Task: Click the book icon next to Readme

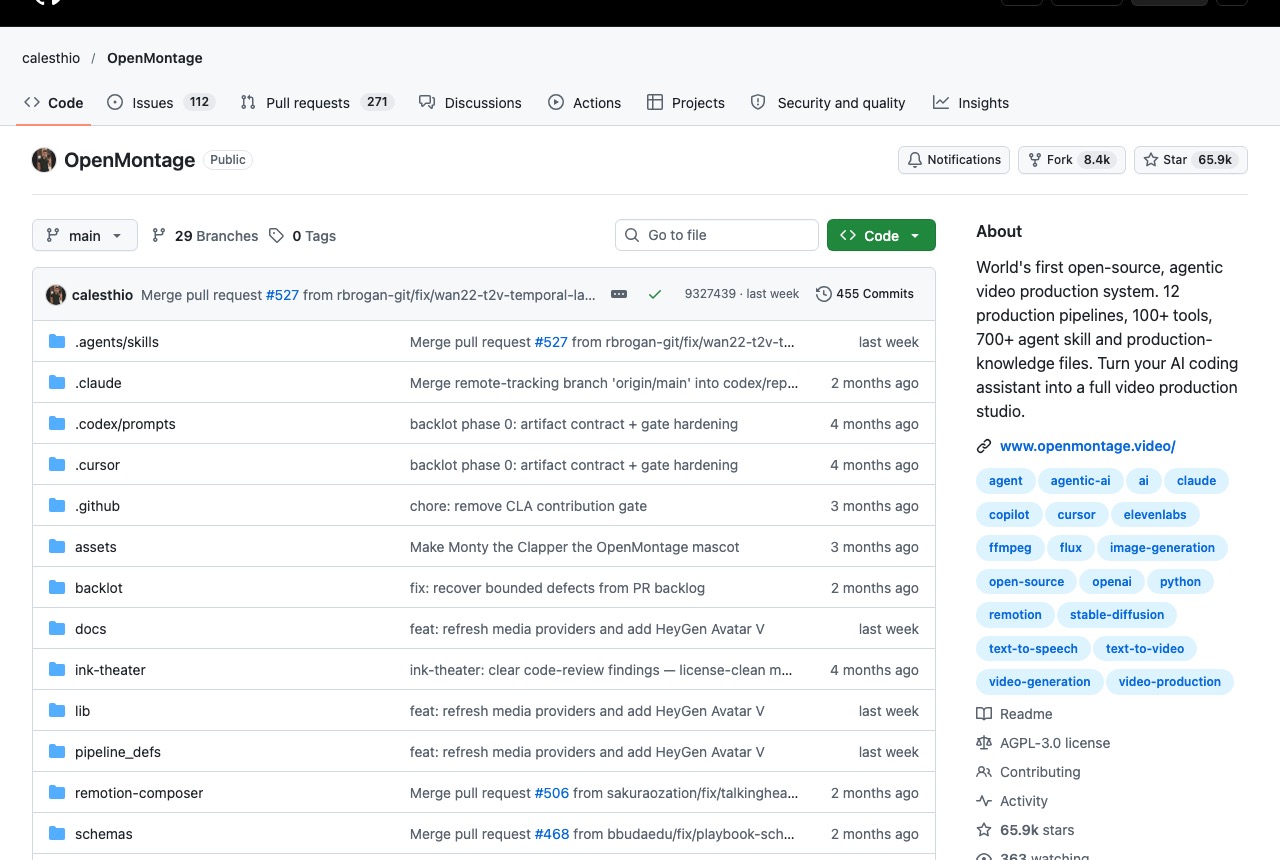Action: [x=984, y=714]
